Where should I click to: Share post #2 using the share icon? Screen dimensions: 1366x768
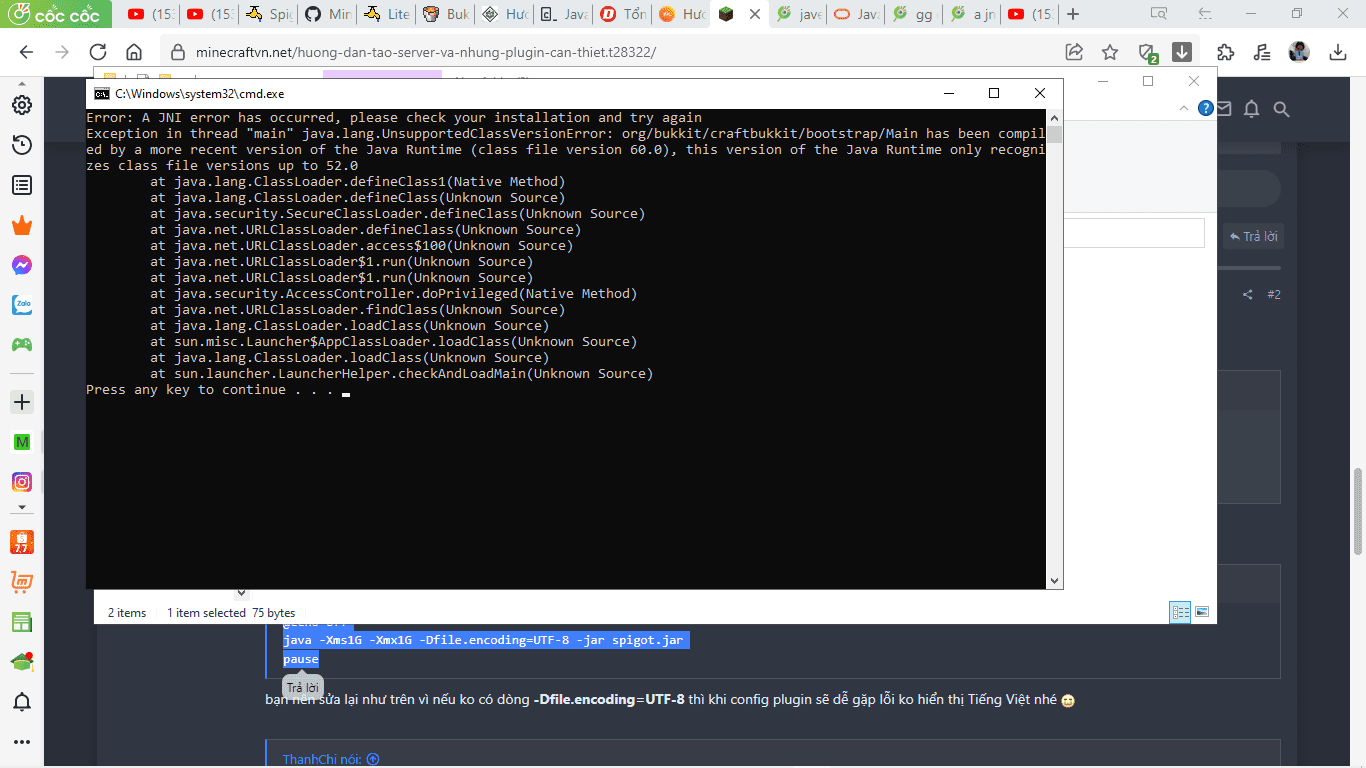coord(1247,294)
